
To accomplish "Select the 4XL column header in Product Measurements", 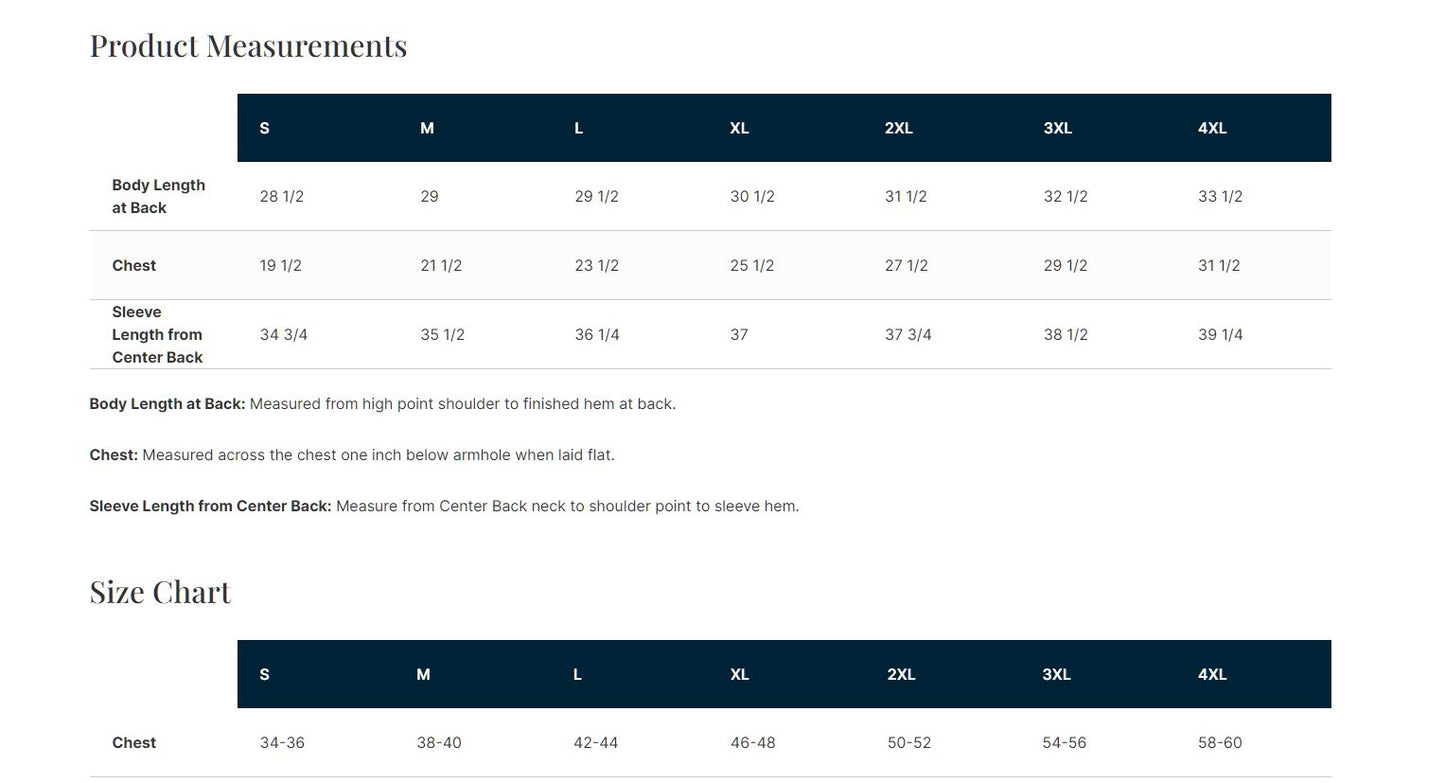I will [1212, 128].
